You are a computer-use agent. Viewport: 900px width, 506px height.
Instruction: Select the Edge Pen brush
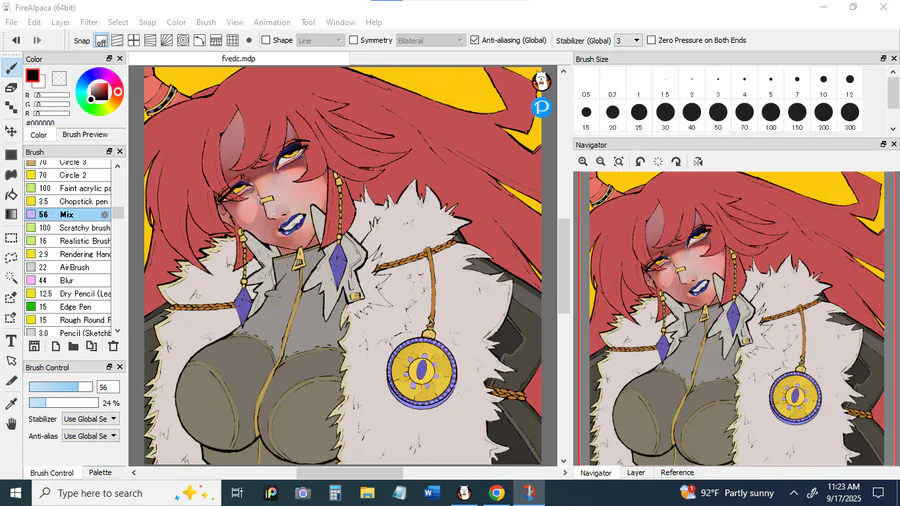68,307
